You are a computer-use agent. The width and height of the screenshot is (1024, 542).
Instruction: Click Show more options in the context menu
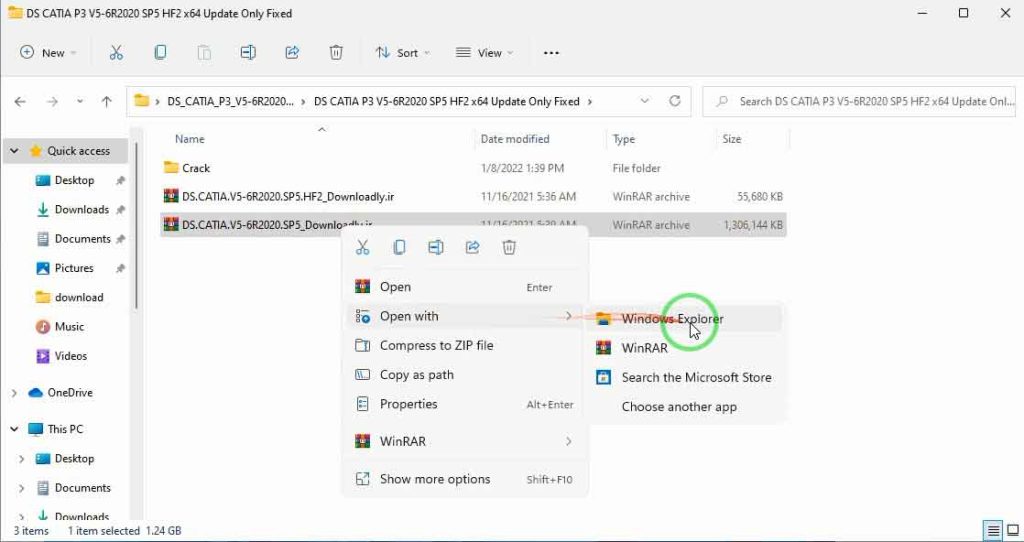pos(435,479)
